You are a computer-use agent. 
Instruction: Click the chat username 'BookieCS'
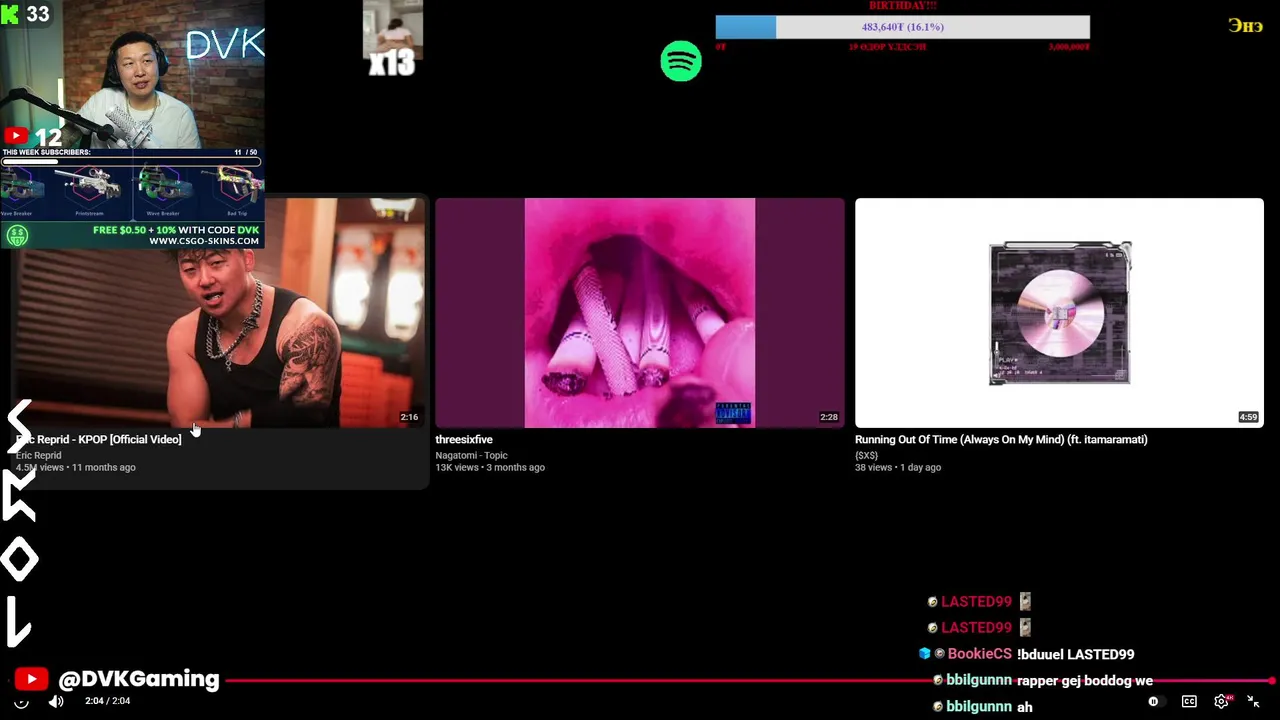click(x=979, y=654)
